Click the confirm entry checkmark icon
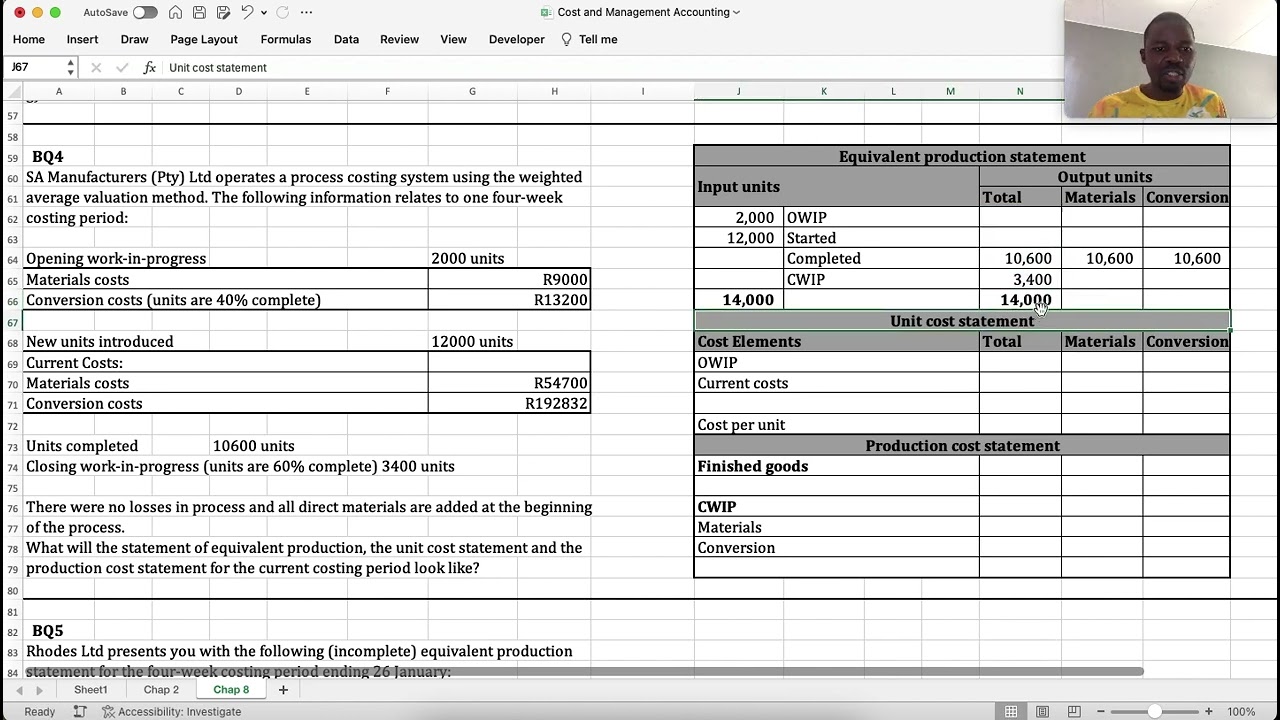 [122, 67]
